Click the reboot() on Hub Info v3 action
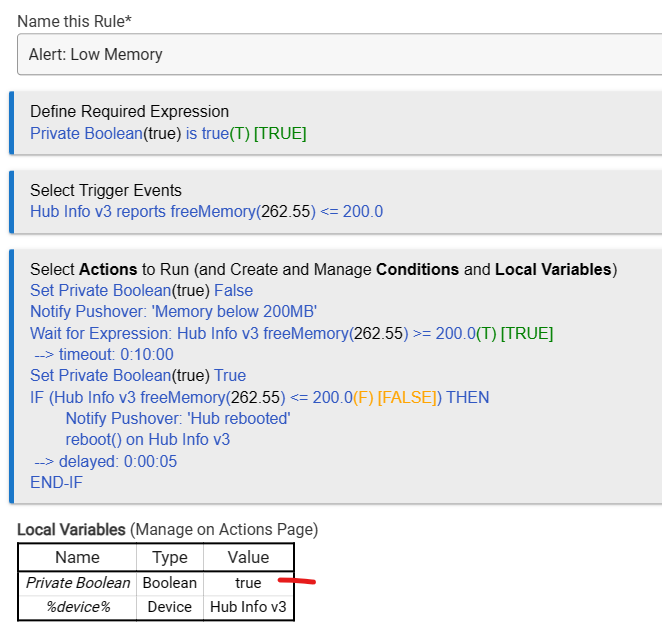Image resolution: width=662 pixels, height=633 pixels. pyautogui.click(x=148, y=440)
